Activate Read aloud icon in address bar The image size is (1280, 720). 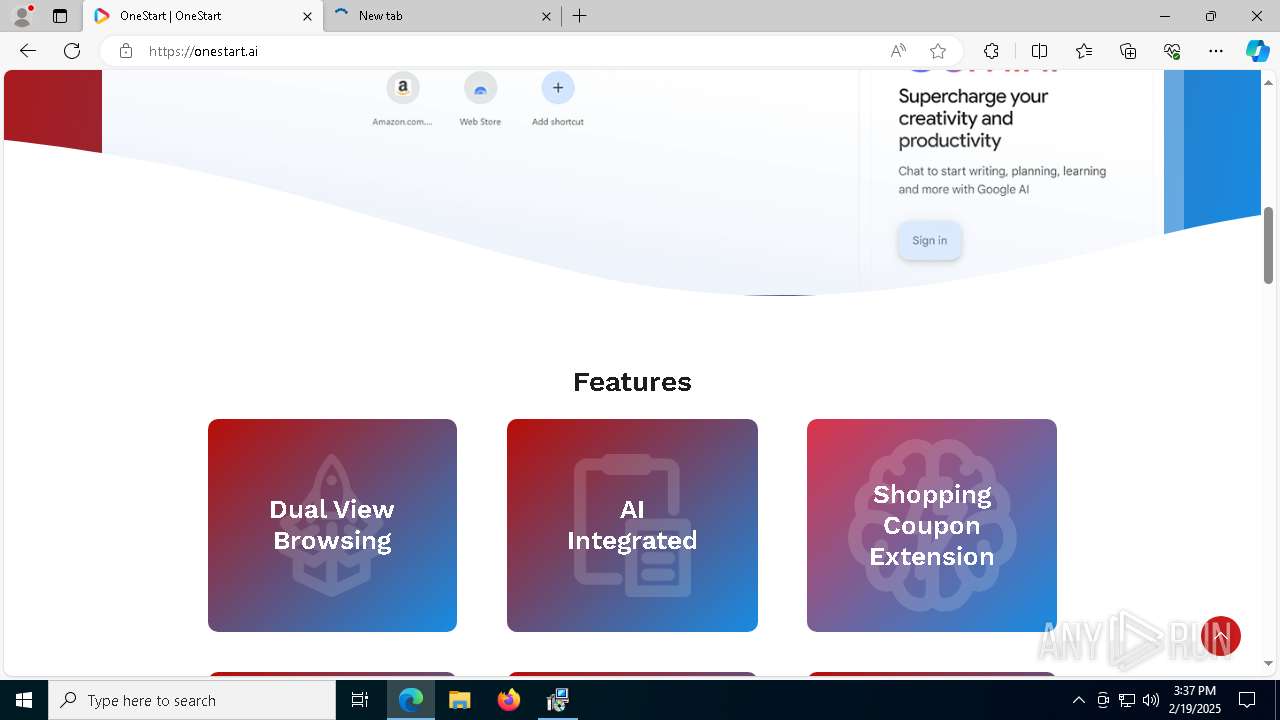[x=898, y=51]
